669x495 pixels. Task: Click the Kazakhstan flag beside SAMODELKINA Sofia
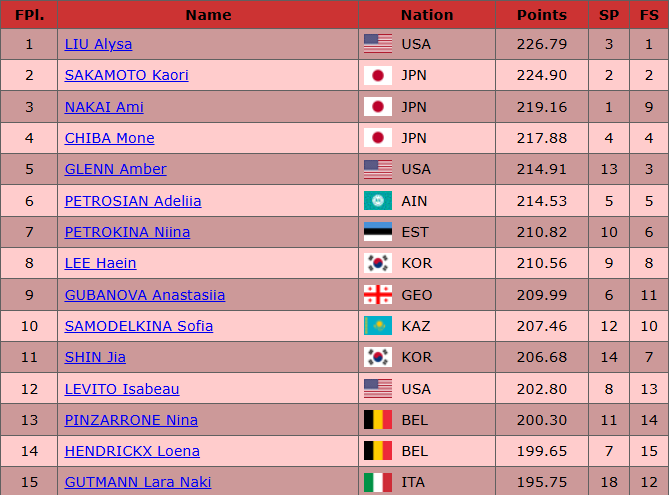point(378,326)
